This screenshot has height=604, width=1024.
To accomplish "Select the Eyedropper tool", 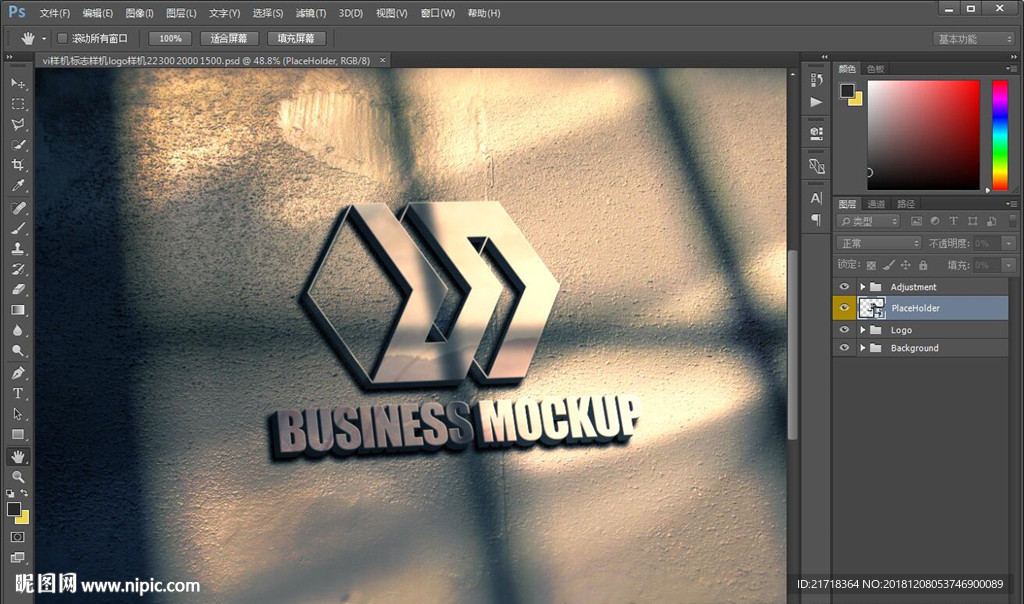I will [18, 185].
